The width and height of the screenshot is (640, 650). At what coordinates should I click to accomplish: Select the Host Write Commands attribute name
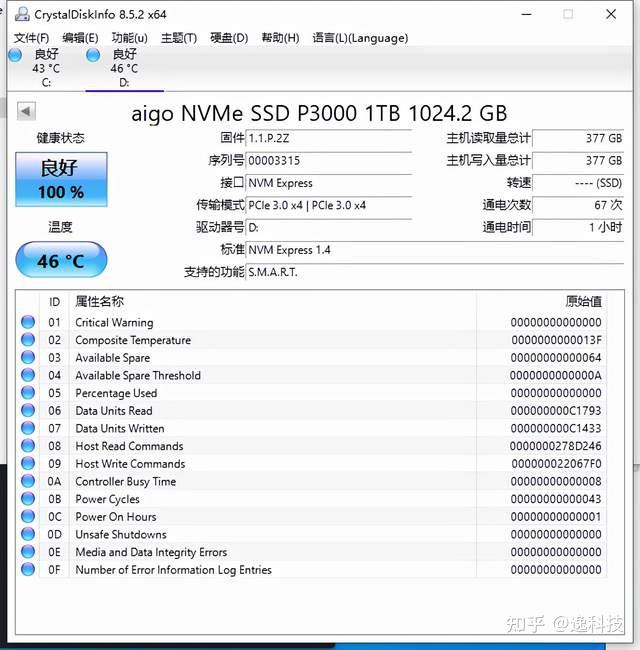[130, 464]
